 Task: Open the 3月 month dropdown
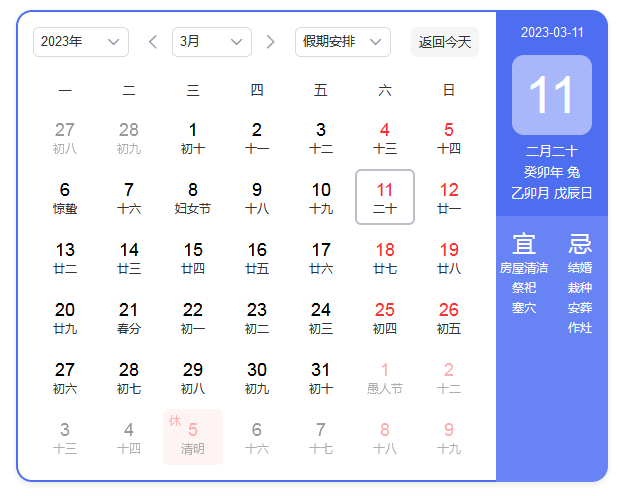tap(211, 42)
